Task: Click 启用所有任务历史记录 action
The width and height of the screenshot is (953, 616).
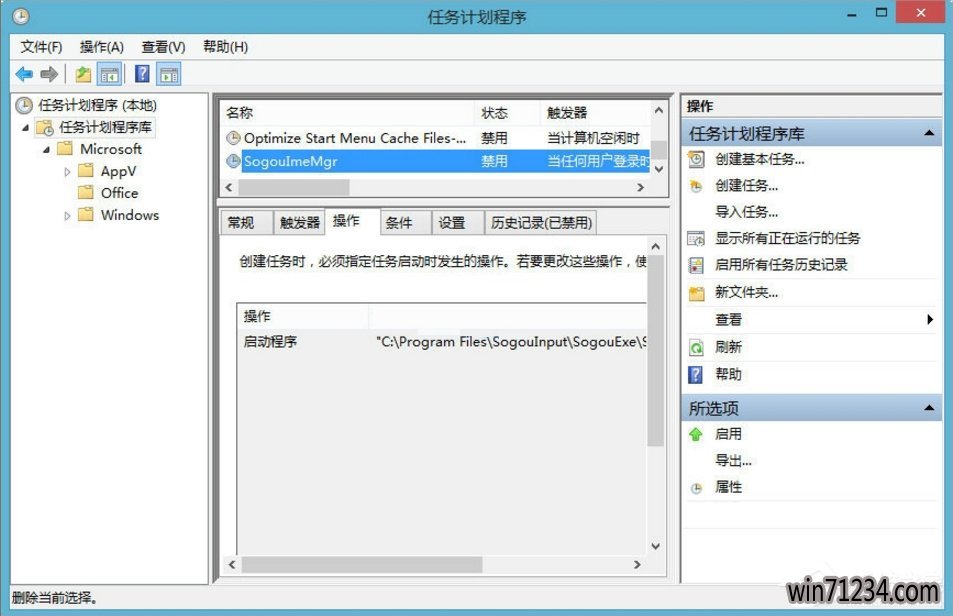Action: [x=781, y=265]
